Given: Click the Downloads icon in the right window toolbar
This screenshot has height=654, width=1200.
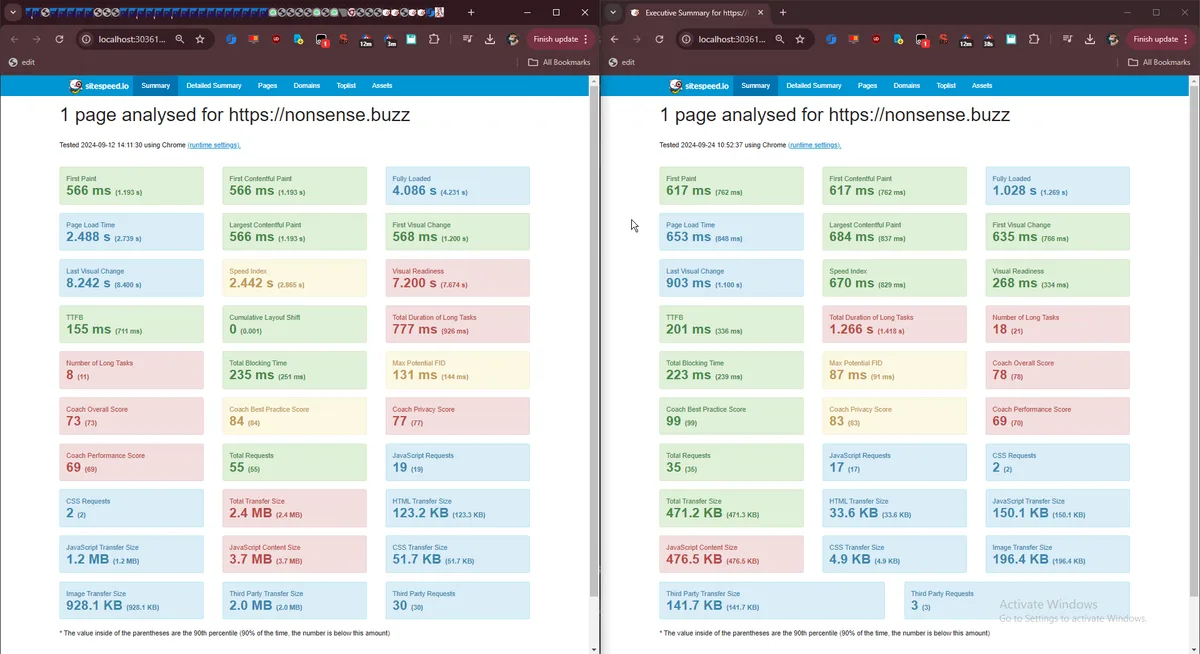Looking at the screenshot, I should pyautogui.click(x=1089, y=39).
